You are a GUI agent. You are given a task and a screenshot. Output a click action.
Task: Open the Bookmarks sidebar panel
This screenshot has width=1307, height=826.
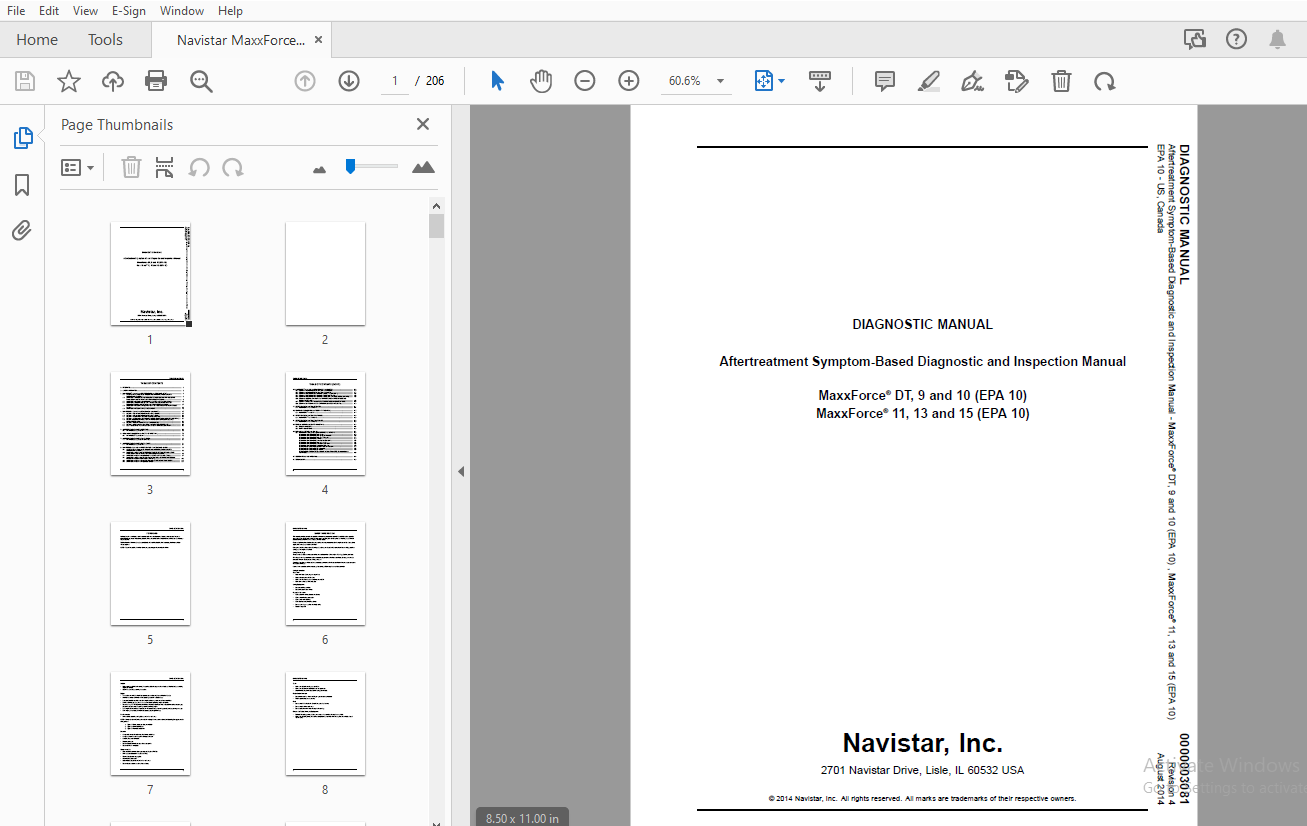pyautogui.click(x=22, y=185)
